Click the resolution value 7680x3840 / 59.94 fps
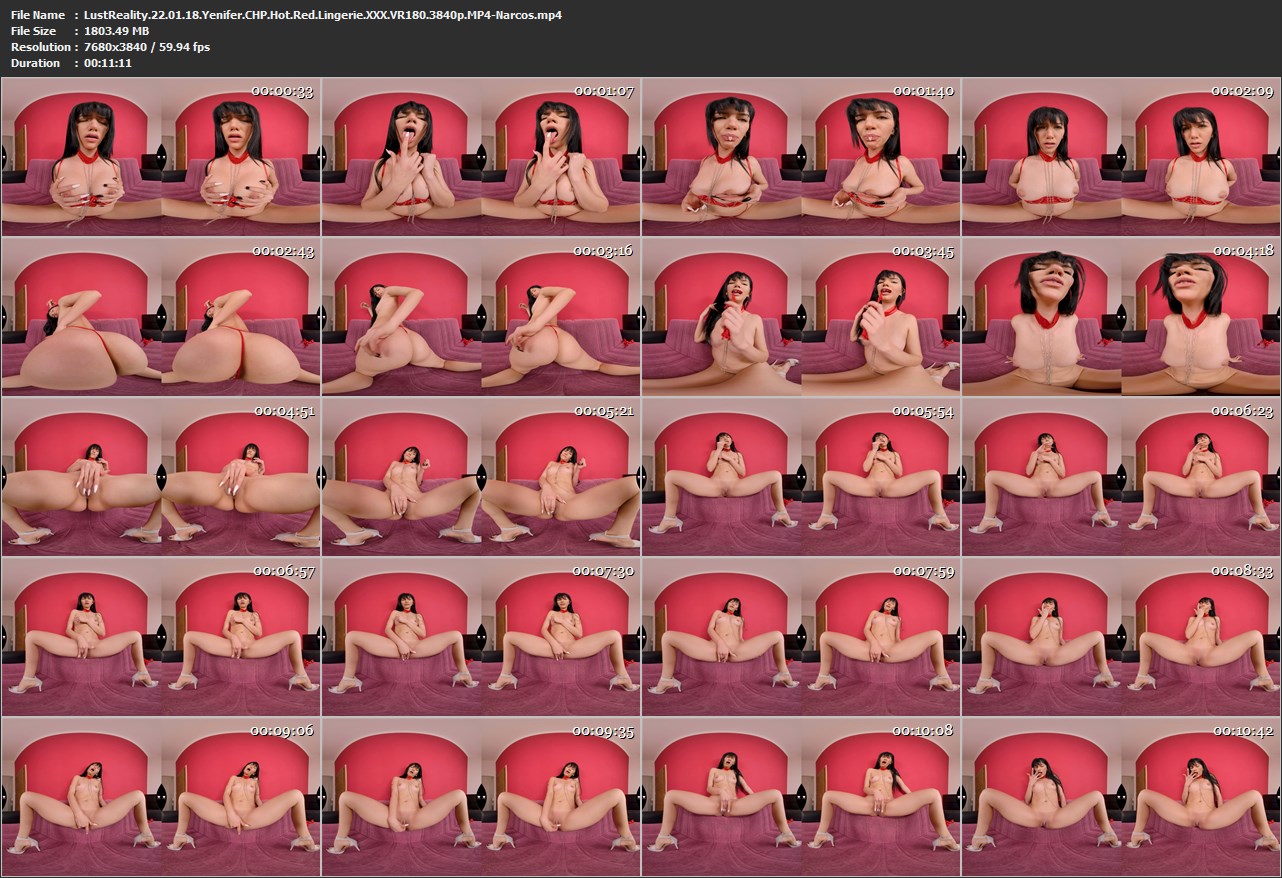 tap(147, 47)
